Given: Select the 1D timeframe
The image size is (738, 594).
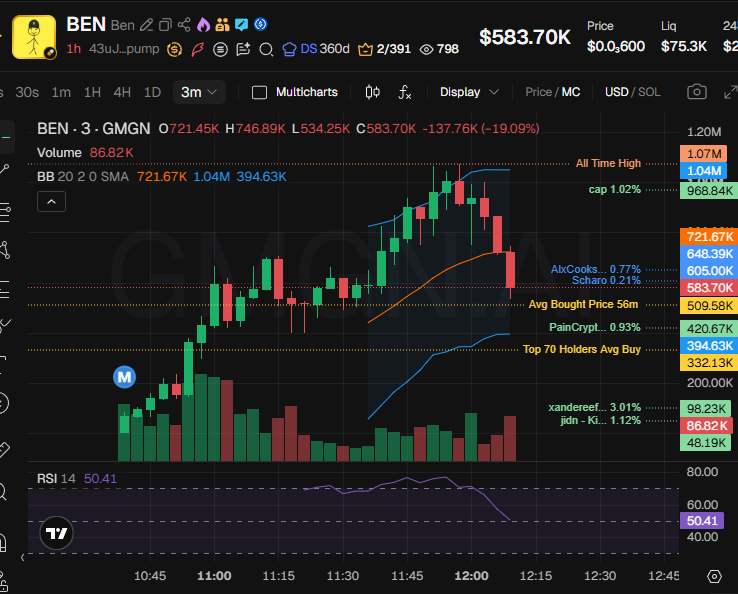Looking at the screenshot, I should (x=152, y=92).
